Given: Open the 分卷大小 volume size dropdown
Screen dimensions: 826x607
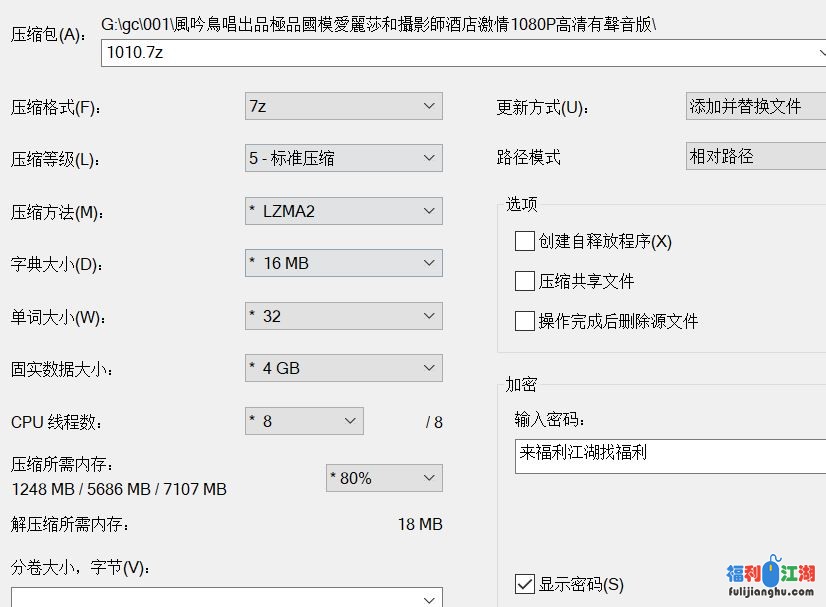Looking at the screenshot, I should [x=430, y=598].
